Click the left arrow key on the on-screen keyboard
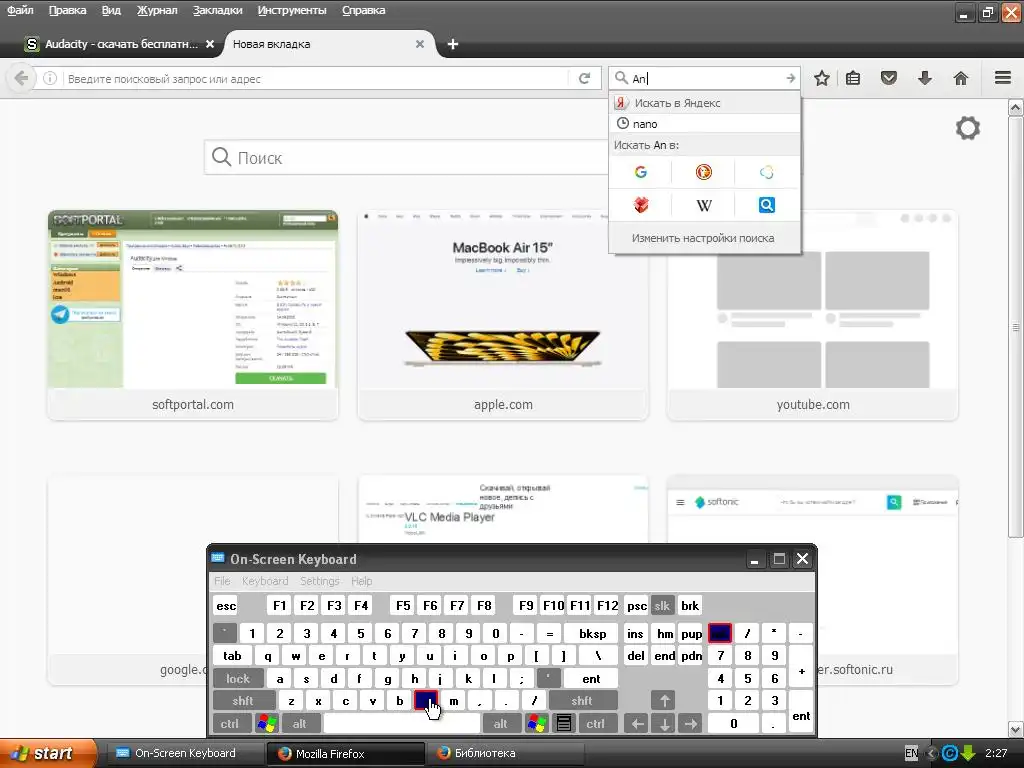Viewport: 1024px width, 768px height. [x=637, y=723]
